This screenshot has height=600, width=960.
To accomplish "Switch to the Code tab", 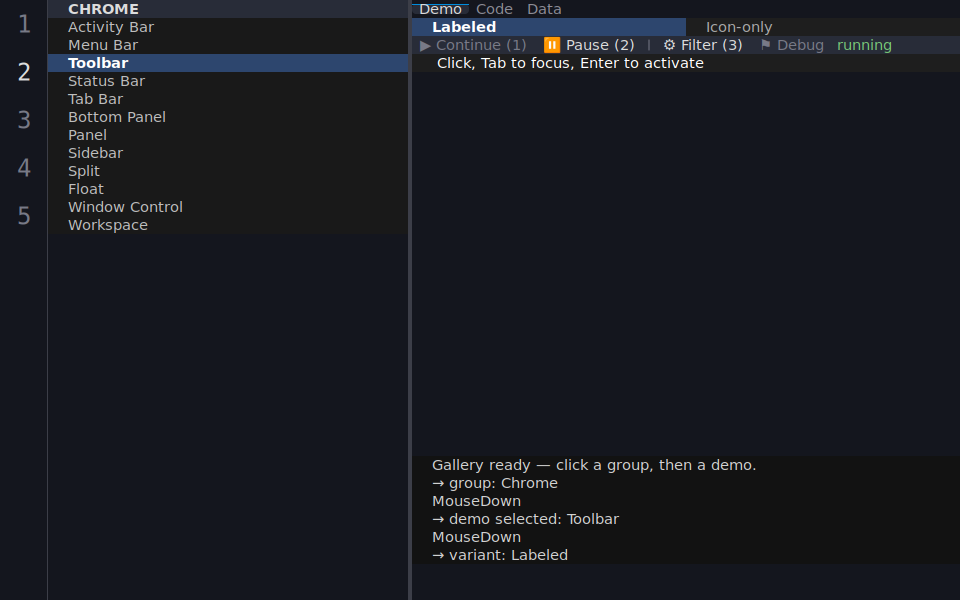I will point(494,9).
